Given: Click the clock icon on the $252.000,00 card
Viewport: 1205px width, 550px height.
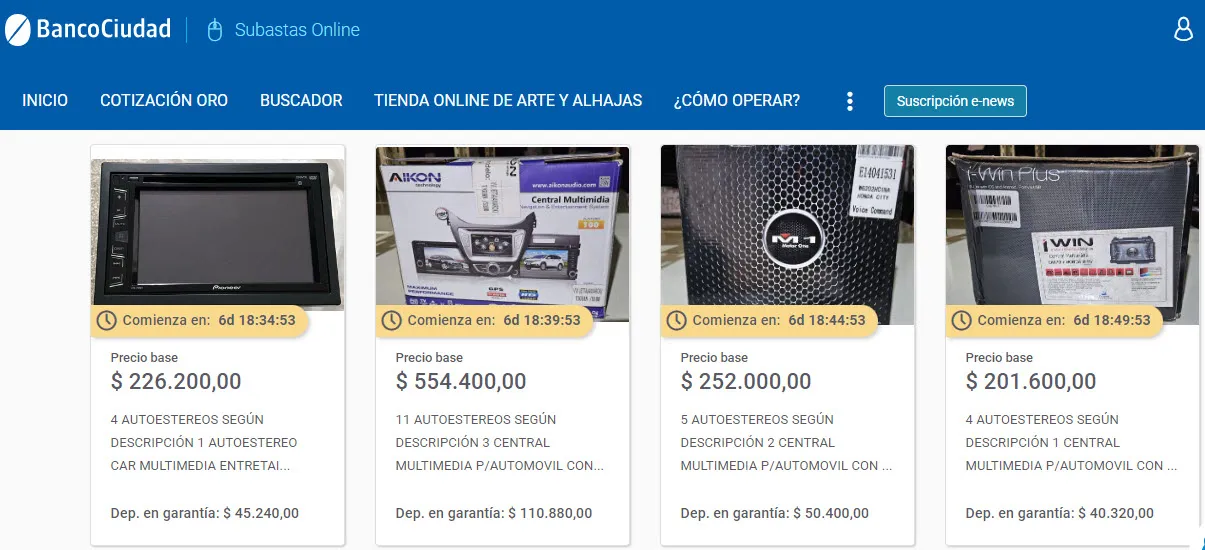Looking at the screenshot, I should [x=677, y=321].
